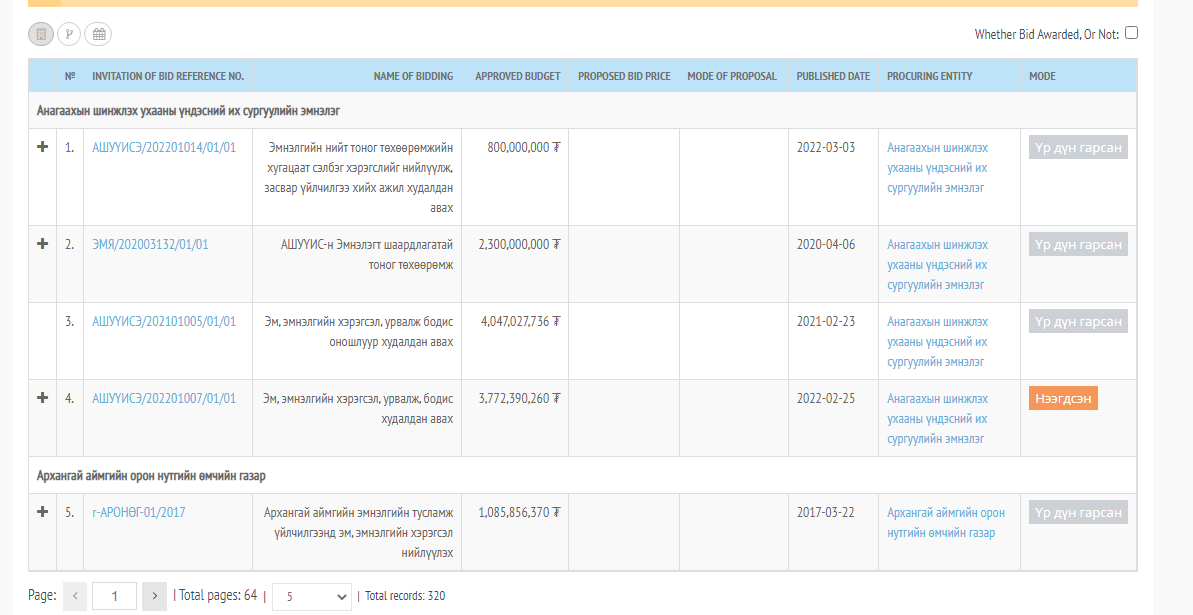1193x615 pixels.
Task: Go to previous page arrow
Action: (x=75, y=596)
